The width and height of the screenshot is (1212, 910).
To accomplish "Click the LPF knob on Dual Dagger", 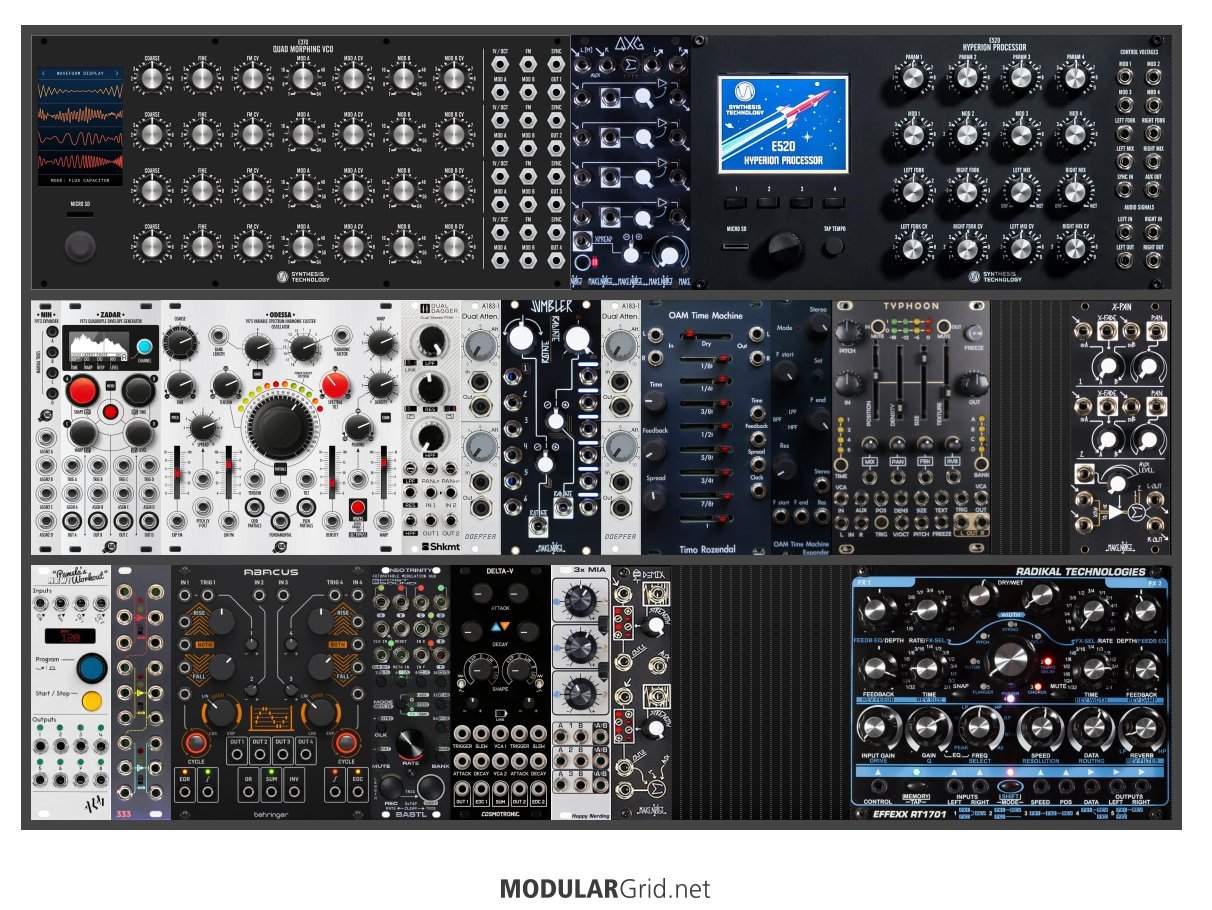I will [x=431, y=341].
